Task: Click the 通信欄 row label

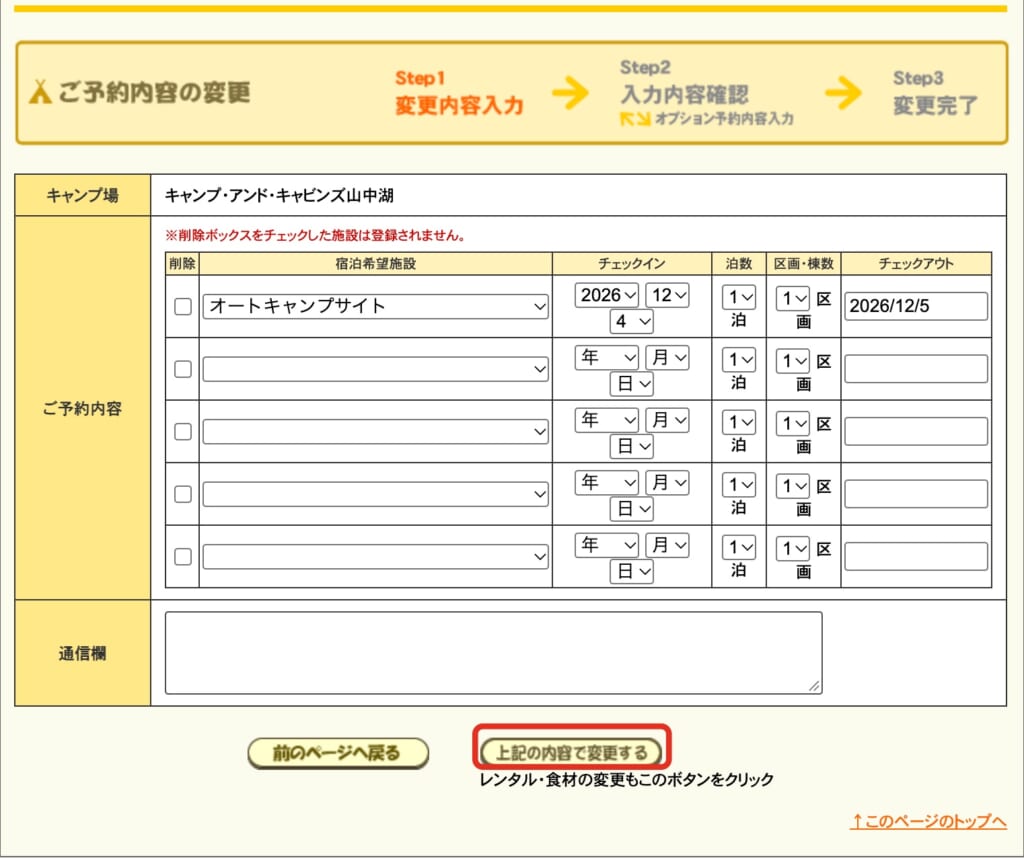Action: pyautogui.click(x=82, y=654)
